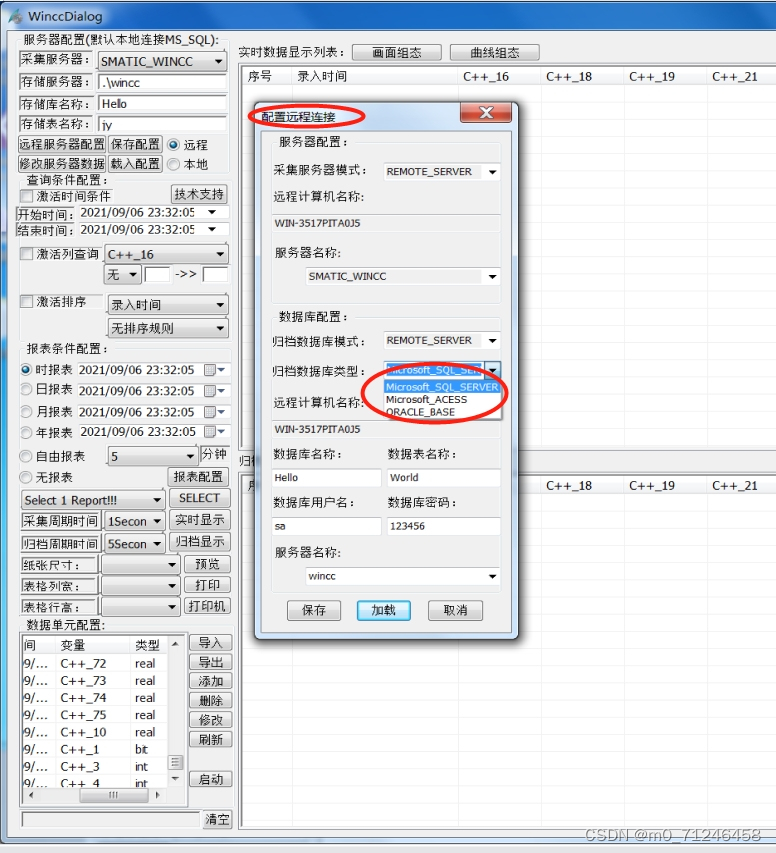Select the 自由报表 radio button
The width and height of the screenshot is (776, 853).
(26, 456)
